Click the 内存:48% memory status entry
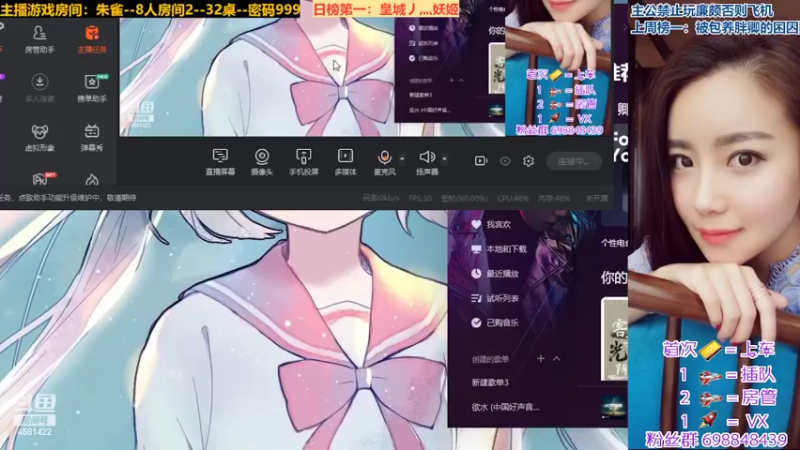 click(x=554, y=198)
